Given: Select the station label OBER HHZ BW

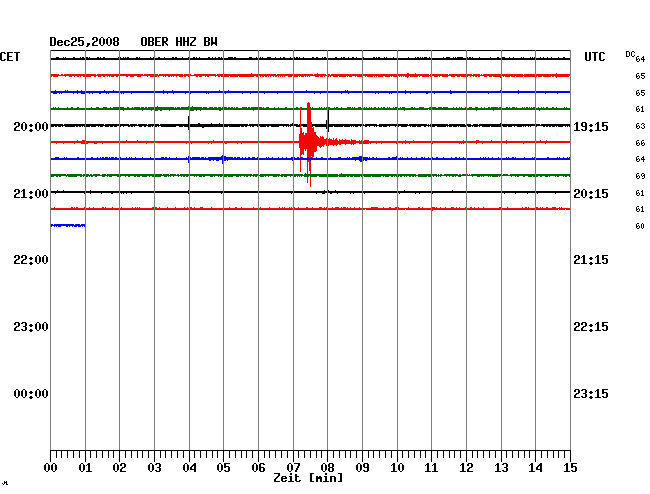Looking at the screenshot, I should point(179,42).
